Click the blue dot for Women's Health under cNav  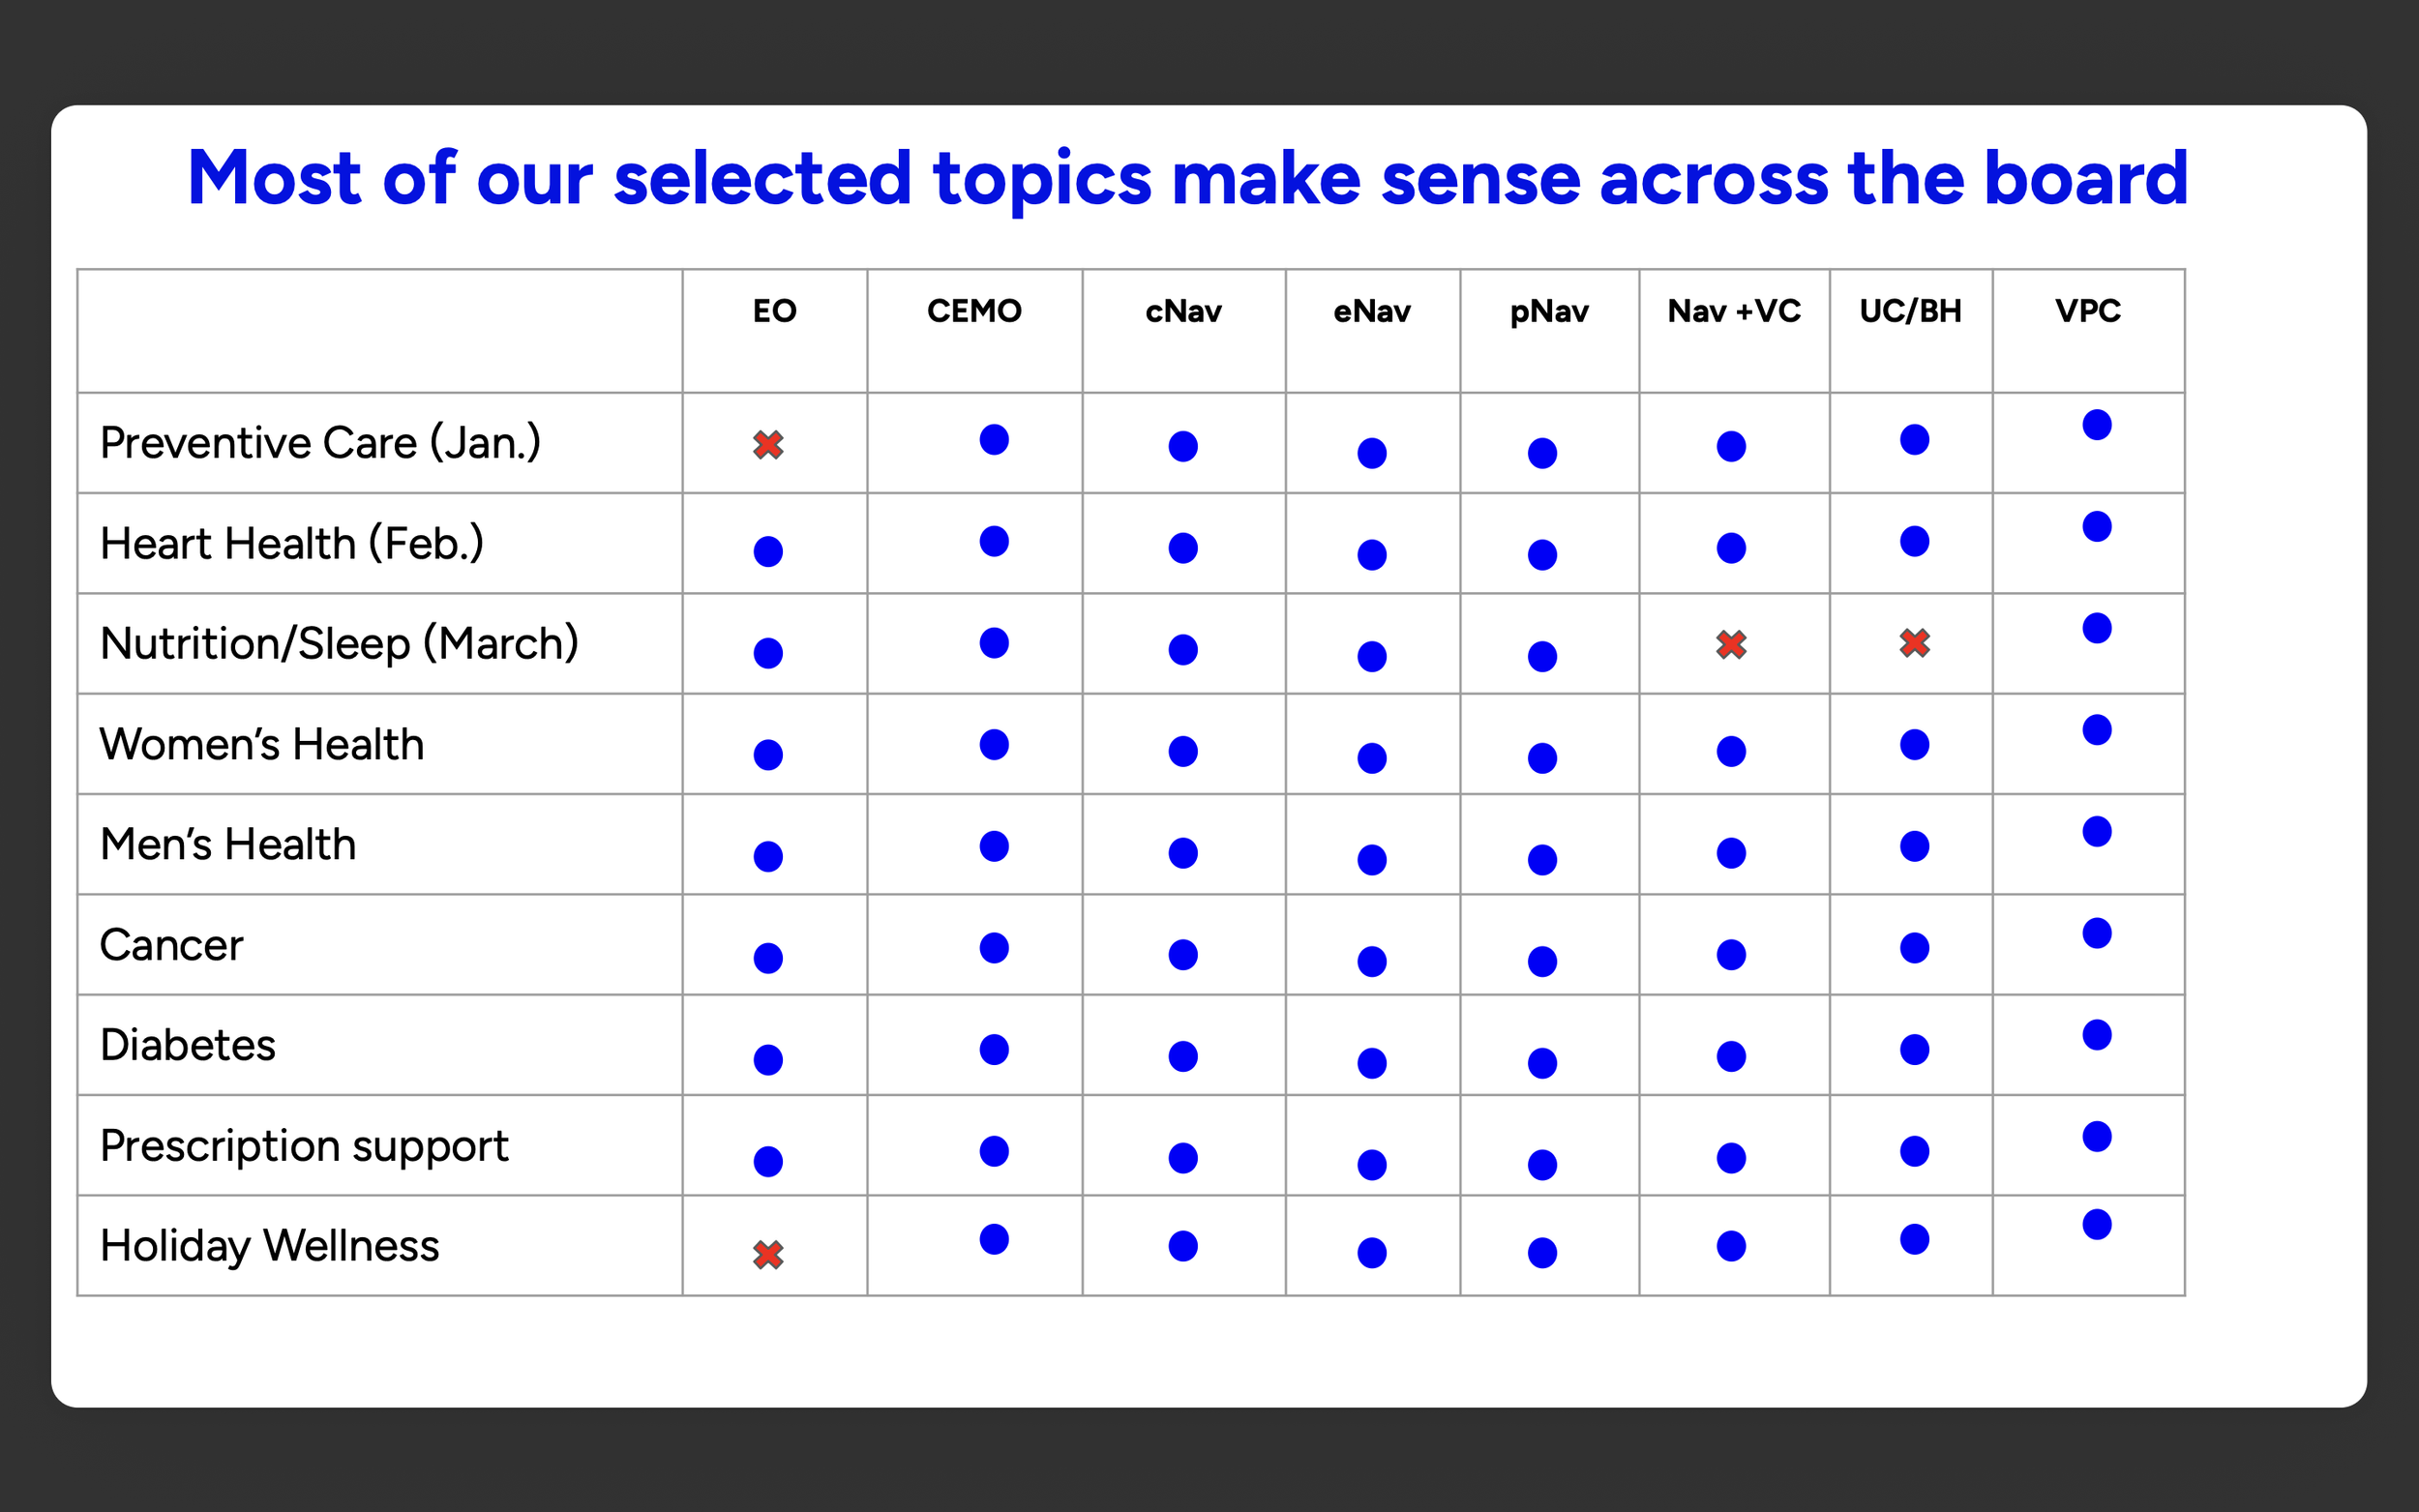pyautogui.click(x=1183, y=752)
